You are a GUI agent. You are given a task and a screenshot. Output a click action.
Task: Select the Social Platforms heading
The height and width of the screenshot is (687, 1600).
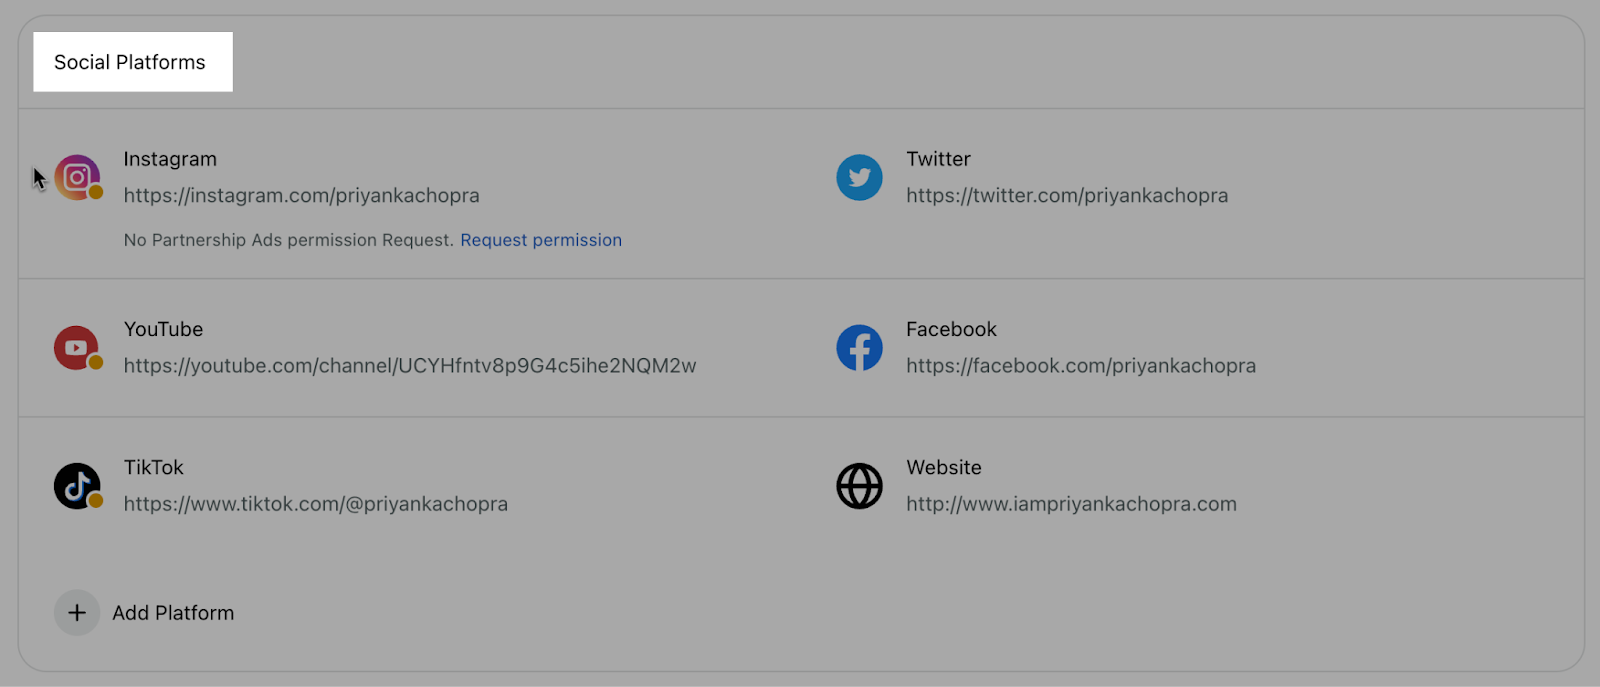[x=130, y=62]
